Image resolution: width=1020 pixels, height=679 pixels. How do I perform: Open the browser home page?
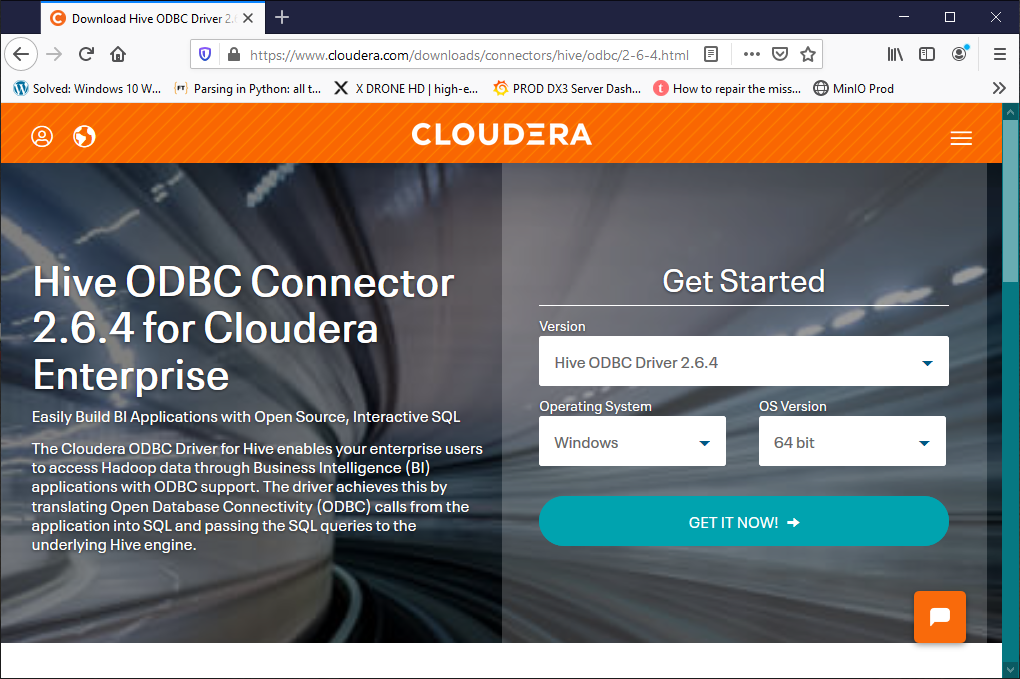(x=118, y=54)
